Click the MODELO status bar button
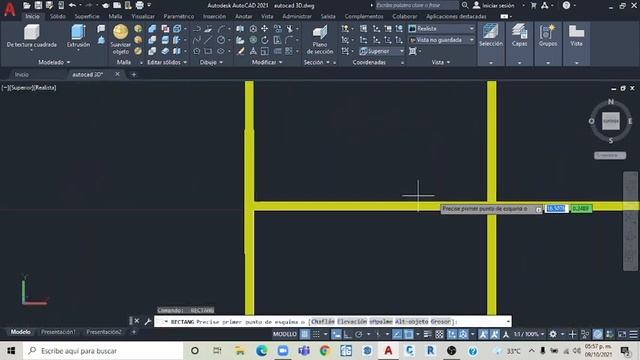This screenshot has width=640, height=360. (284, 334)
